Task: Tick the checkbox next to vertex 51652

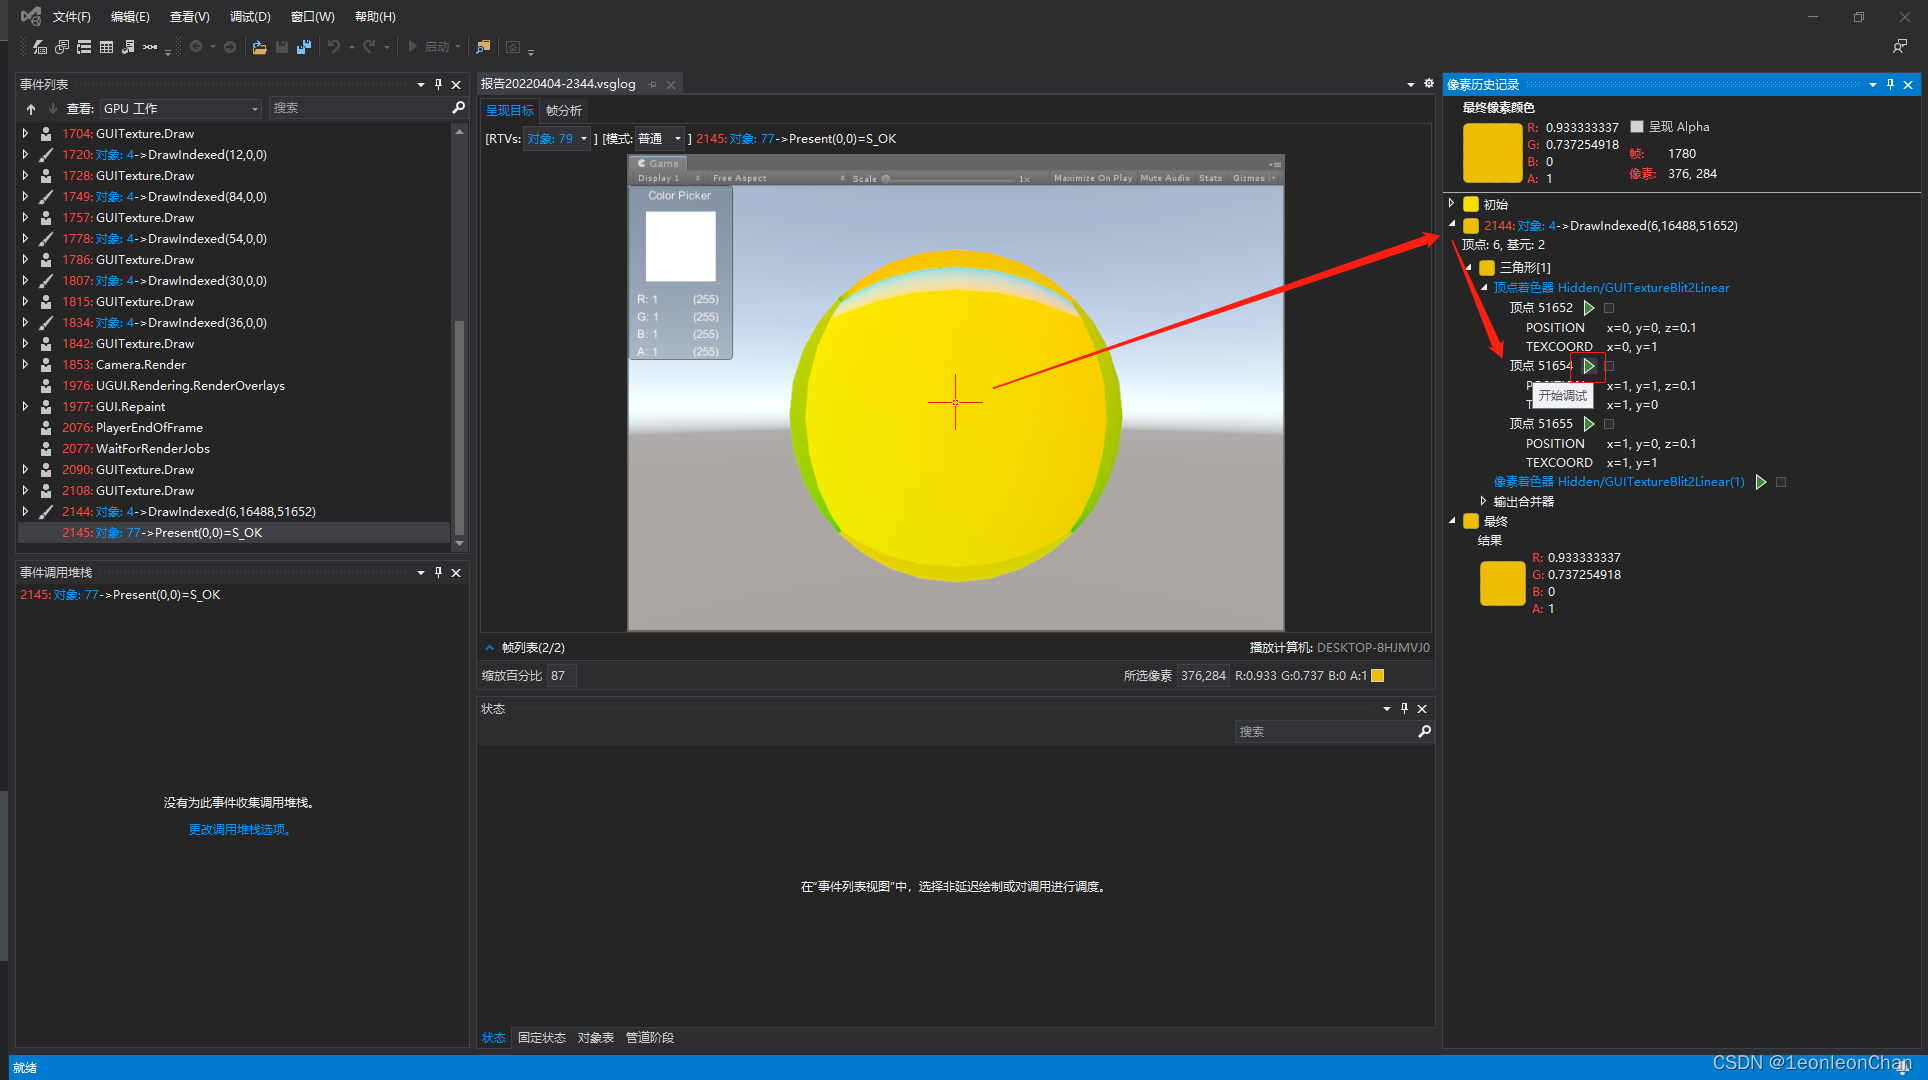Action: click(x=1609, y=308)
